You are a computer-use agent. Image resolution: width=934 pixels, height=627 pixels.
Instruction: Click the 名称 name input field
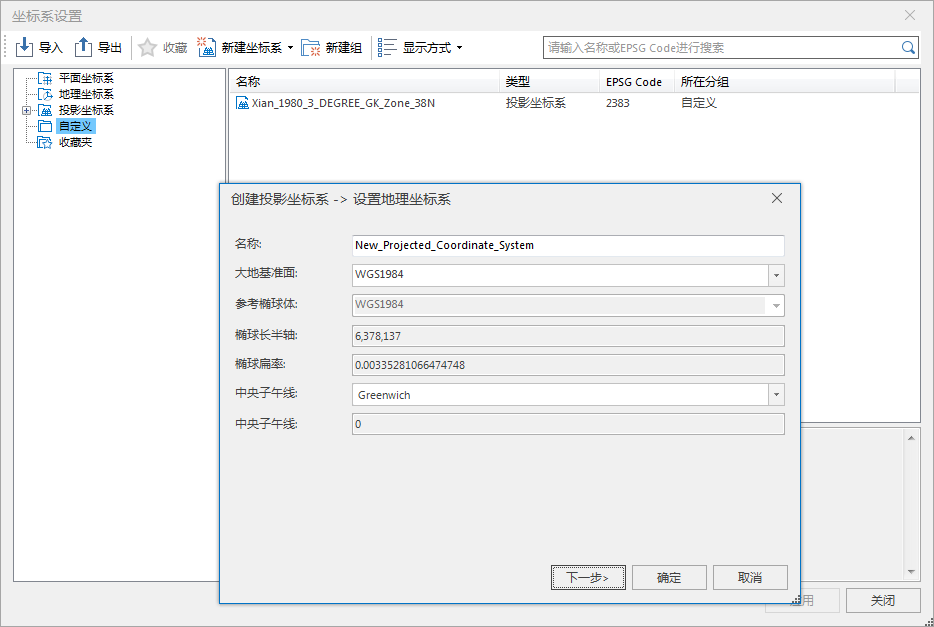[567, 245]
